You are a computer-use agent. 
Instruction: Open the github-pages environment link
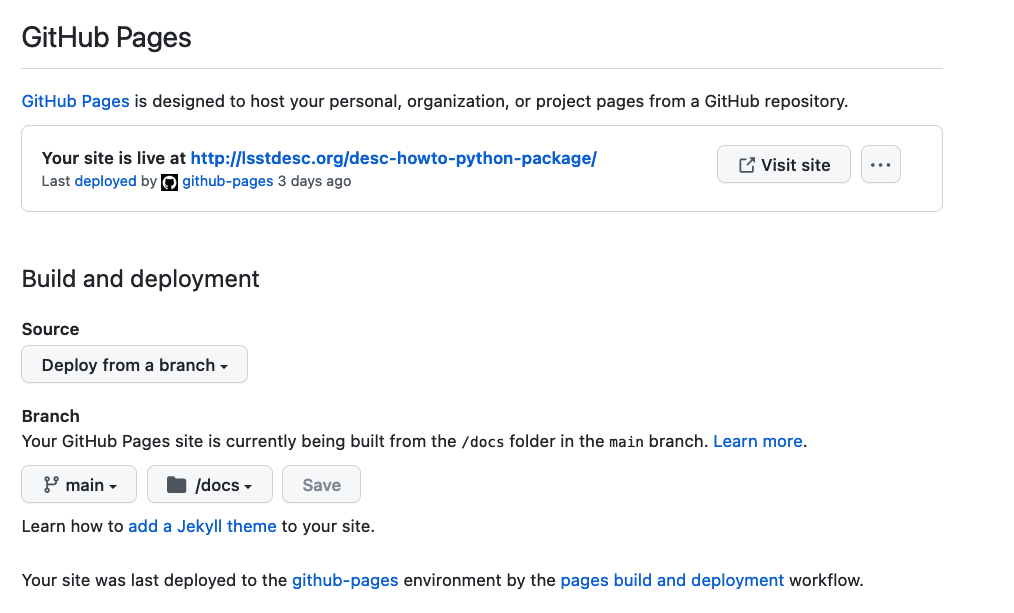click(x=345, y=581)
